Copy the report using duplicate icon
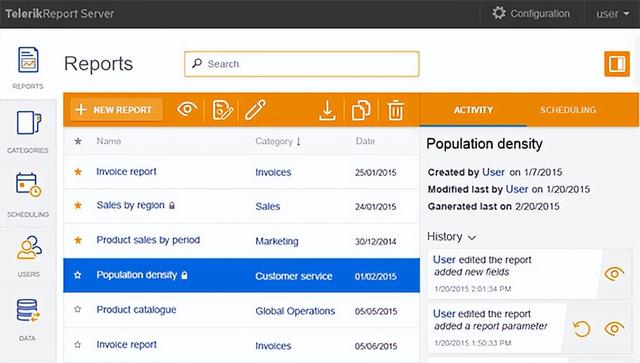The width and height of the screenshot is (640, 363). pyautogui.click(x=361, y=110)
